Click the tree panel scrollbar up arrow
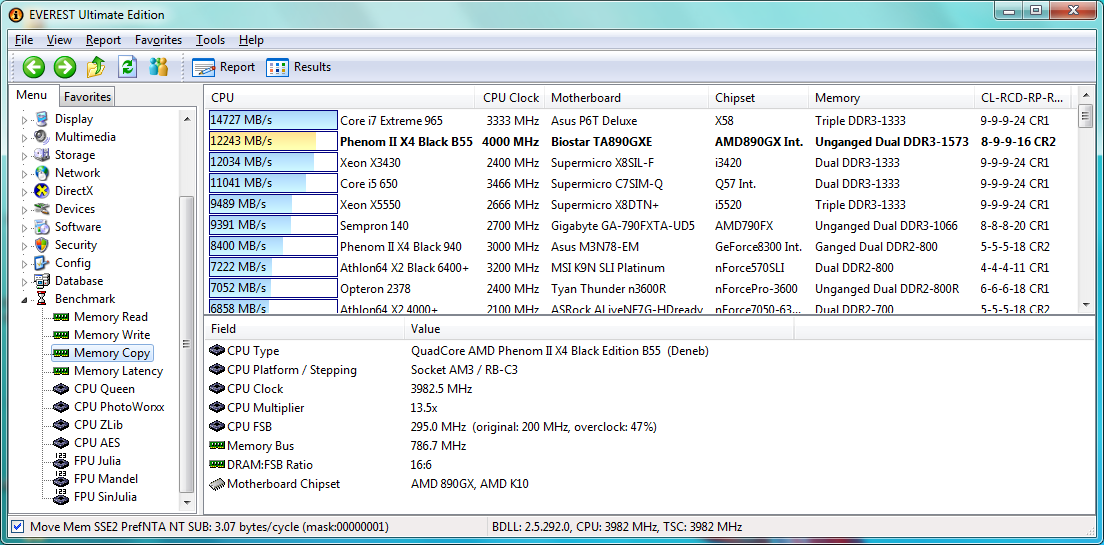The width and height of the screenshot is (1104, 545). [x=187, y=119]
